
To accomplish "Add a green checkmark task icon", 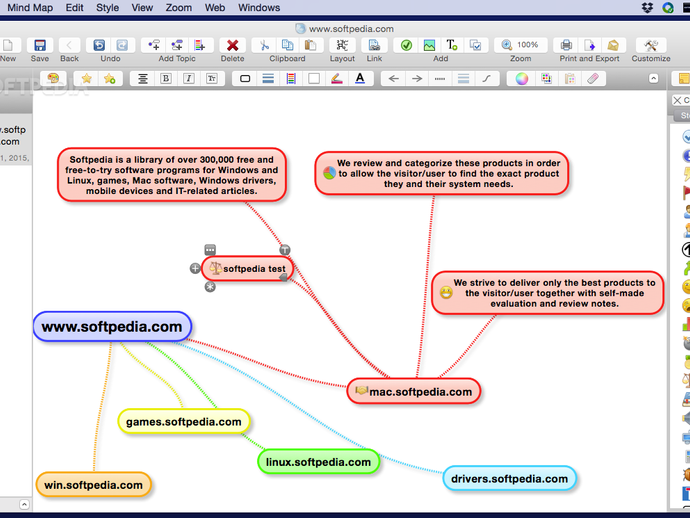I will (x=406, y=45).
